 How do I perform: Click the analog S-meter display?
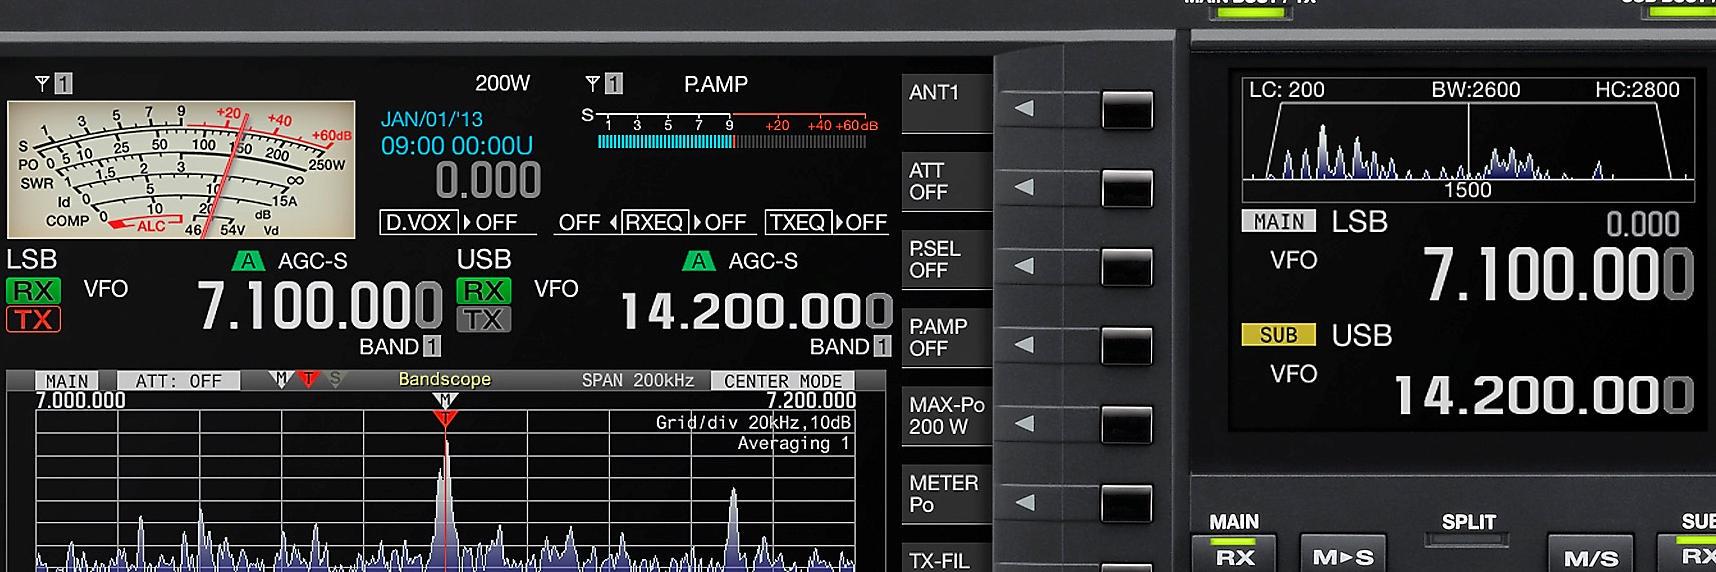[x=181, y=169]
